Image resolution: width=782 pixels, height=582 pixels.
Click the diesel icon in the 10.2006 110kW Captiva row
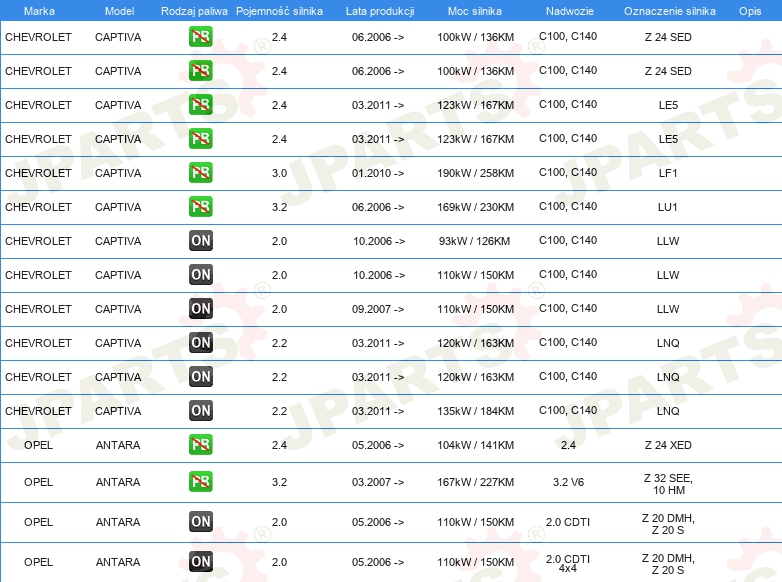click(x=201, y=275)
